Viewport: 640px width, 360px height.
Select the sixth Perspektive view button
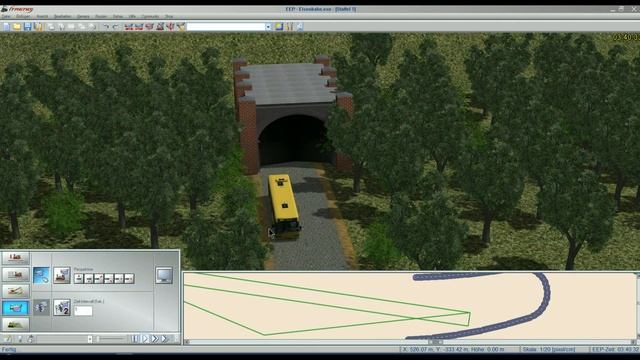click(129, 279)
